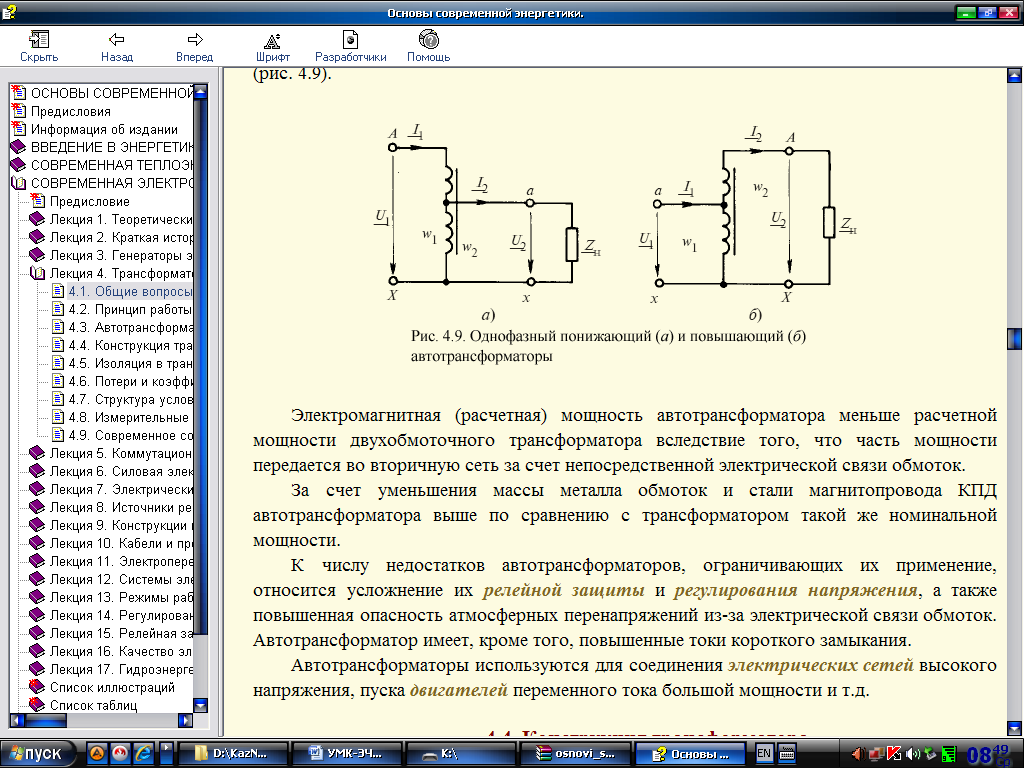Click tree panel scroll down arrow
This screenshot has width=1024, height=768.
[200, 705]
